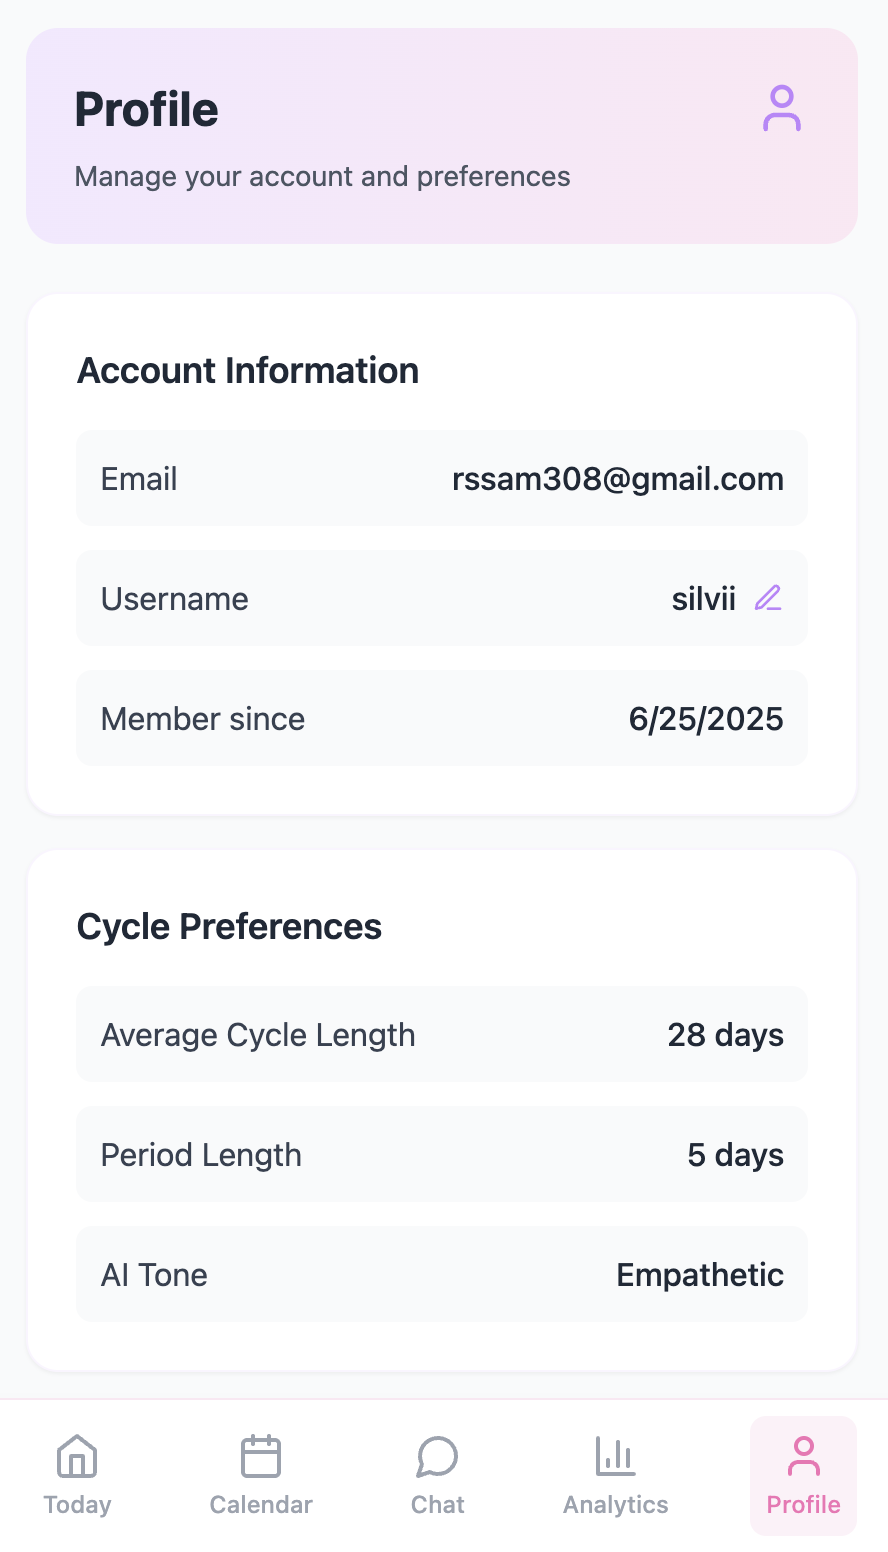Click the user icon in Profile header

[x=781, y=109]
